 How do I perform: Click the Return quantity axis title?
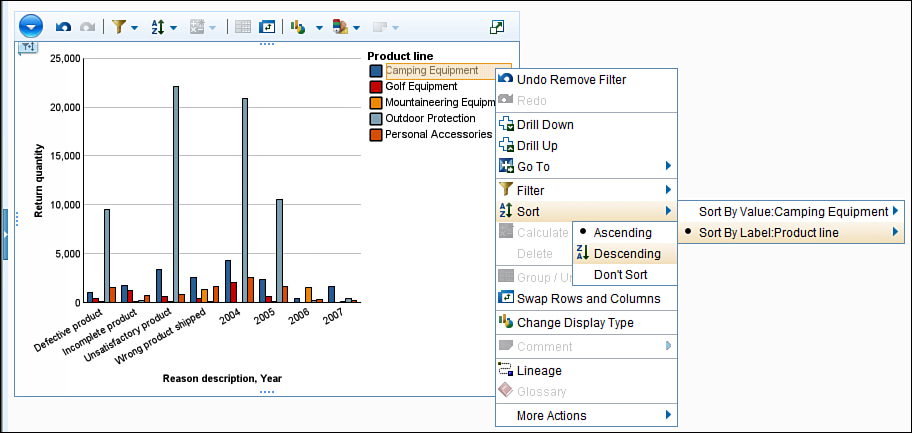[39, 180]
